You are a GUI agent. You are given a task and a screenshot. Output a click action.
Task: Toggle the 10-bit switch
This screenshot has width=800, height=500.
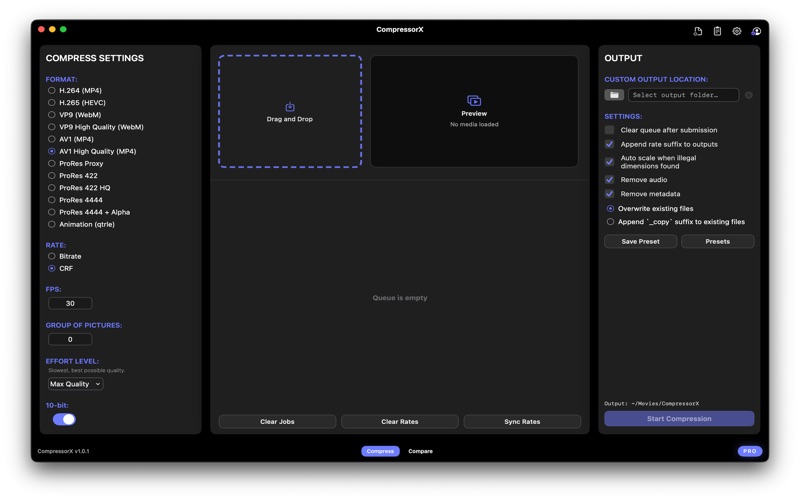tap(64, 419)
